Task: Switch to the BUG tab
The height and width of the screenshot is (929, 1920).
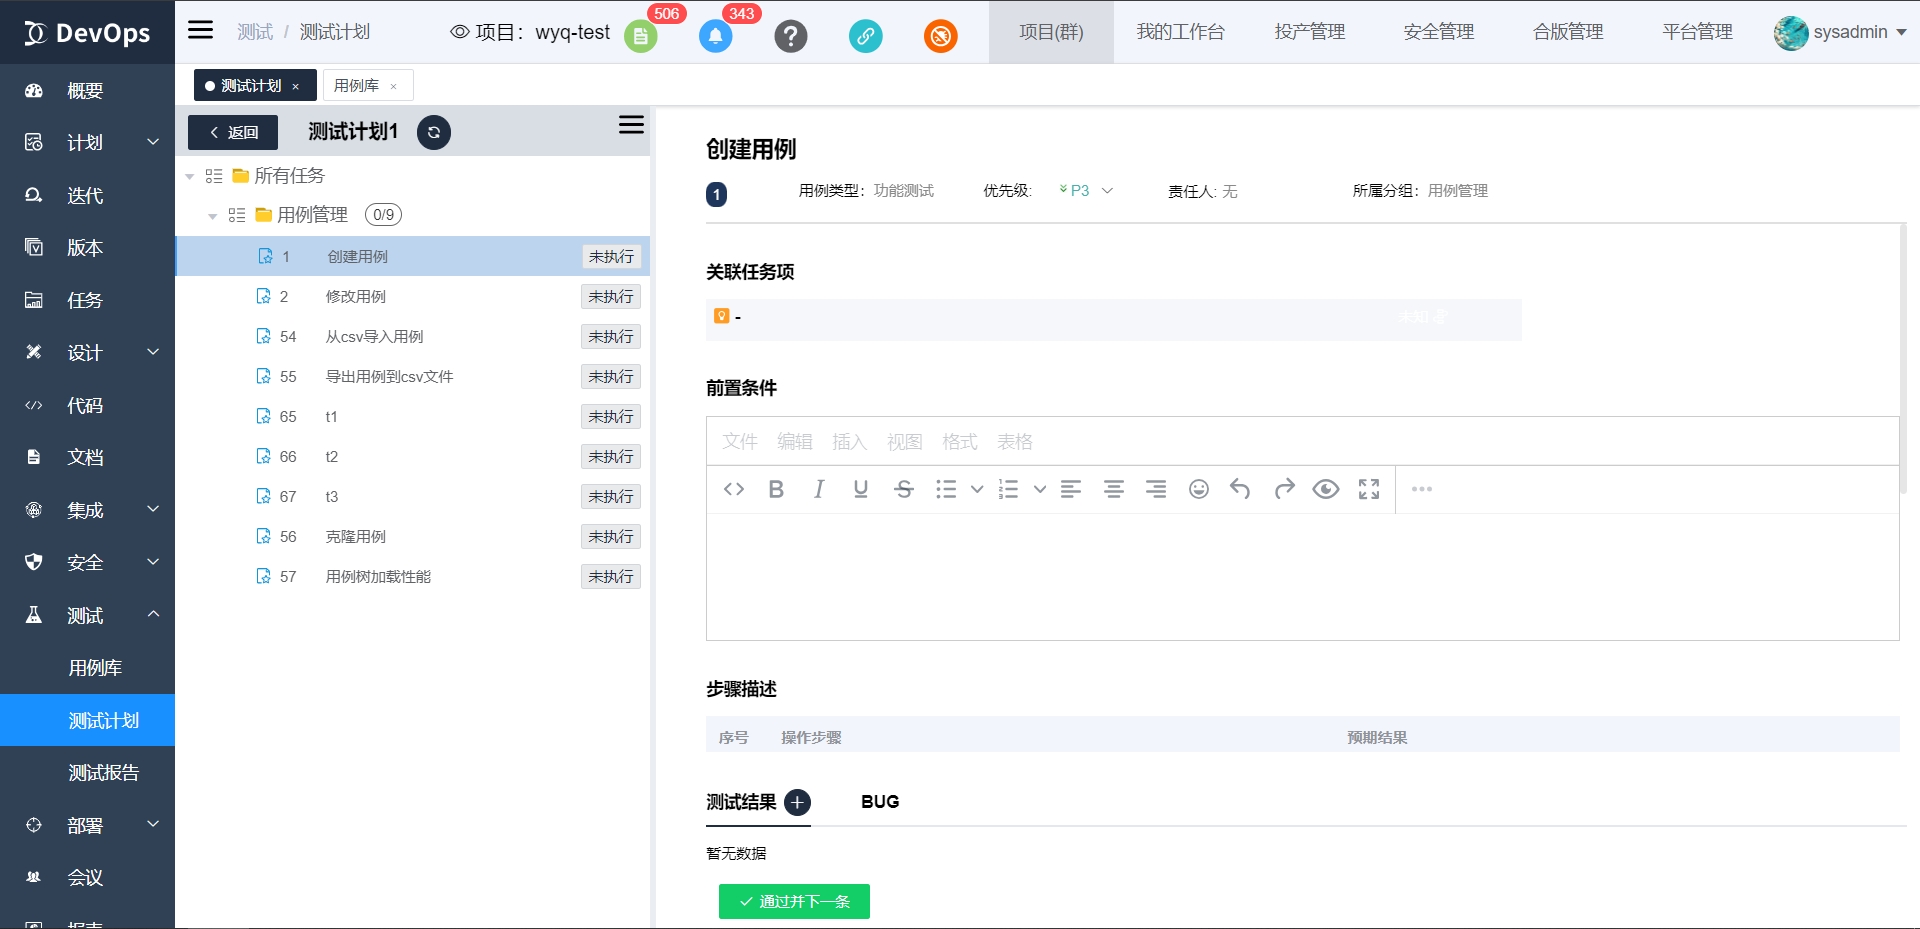Action: pyautogui.click(x=879, y=801)
